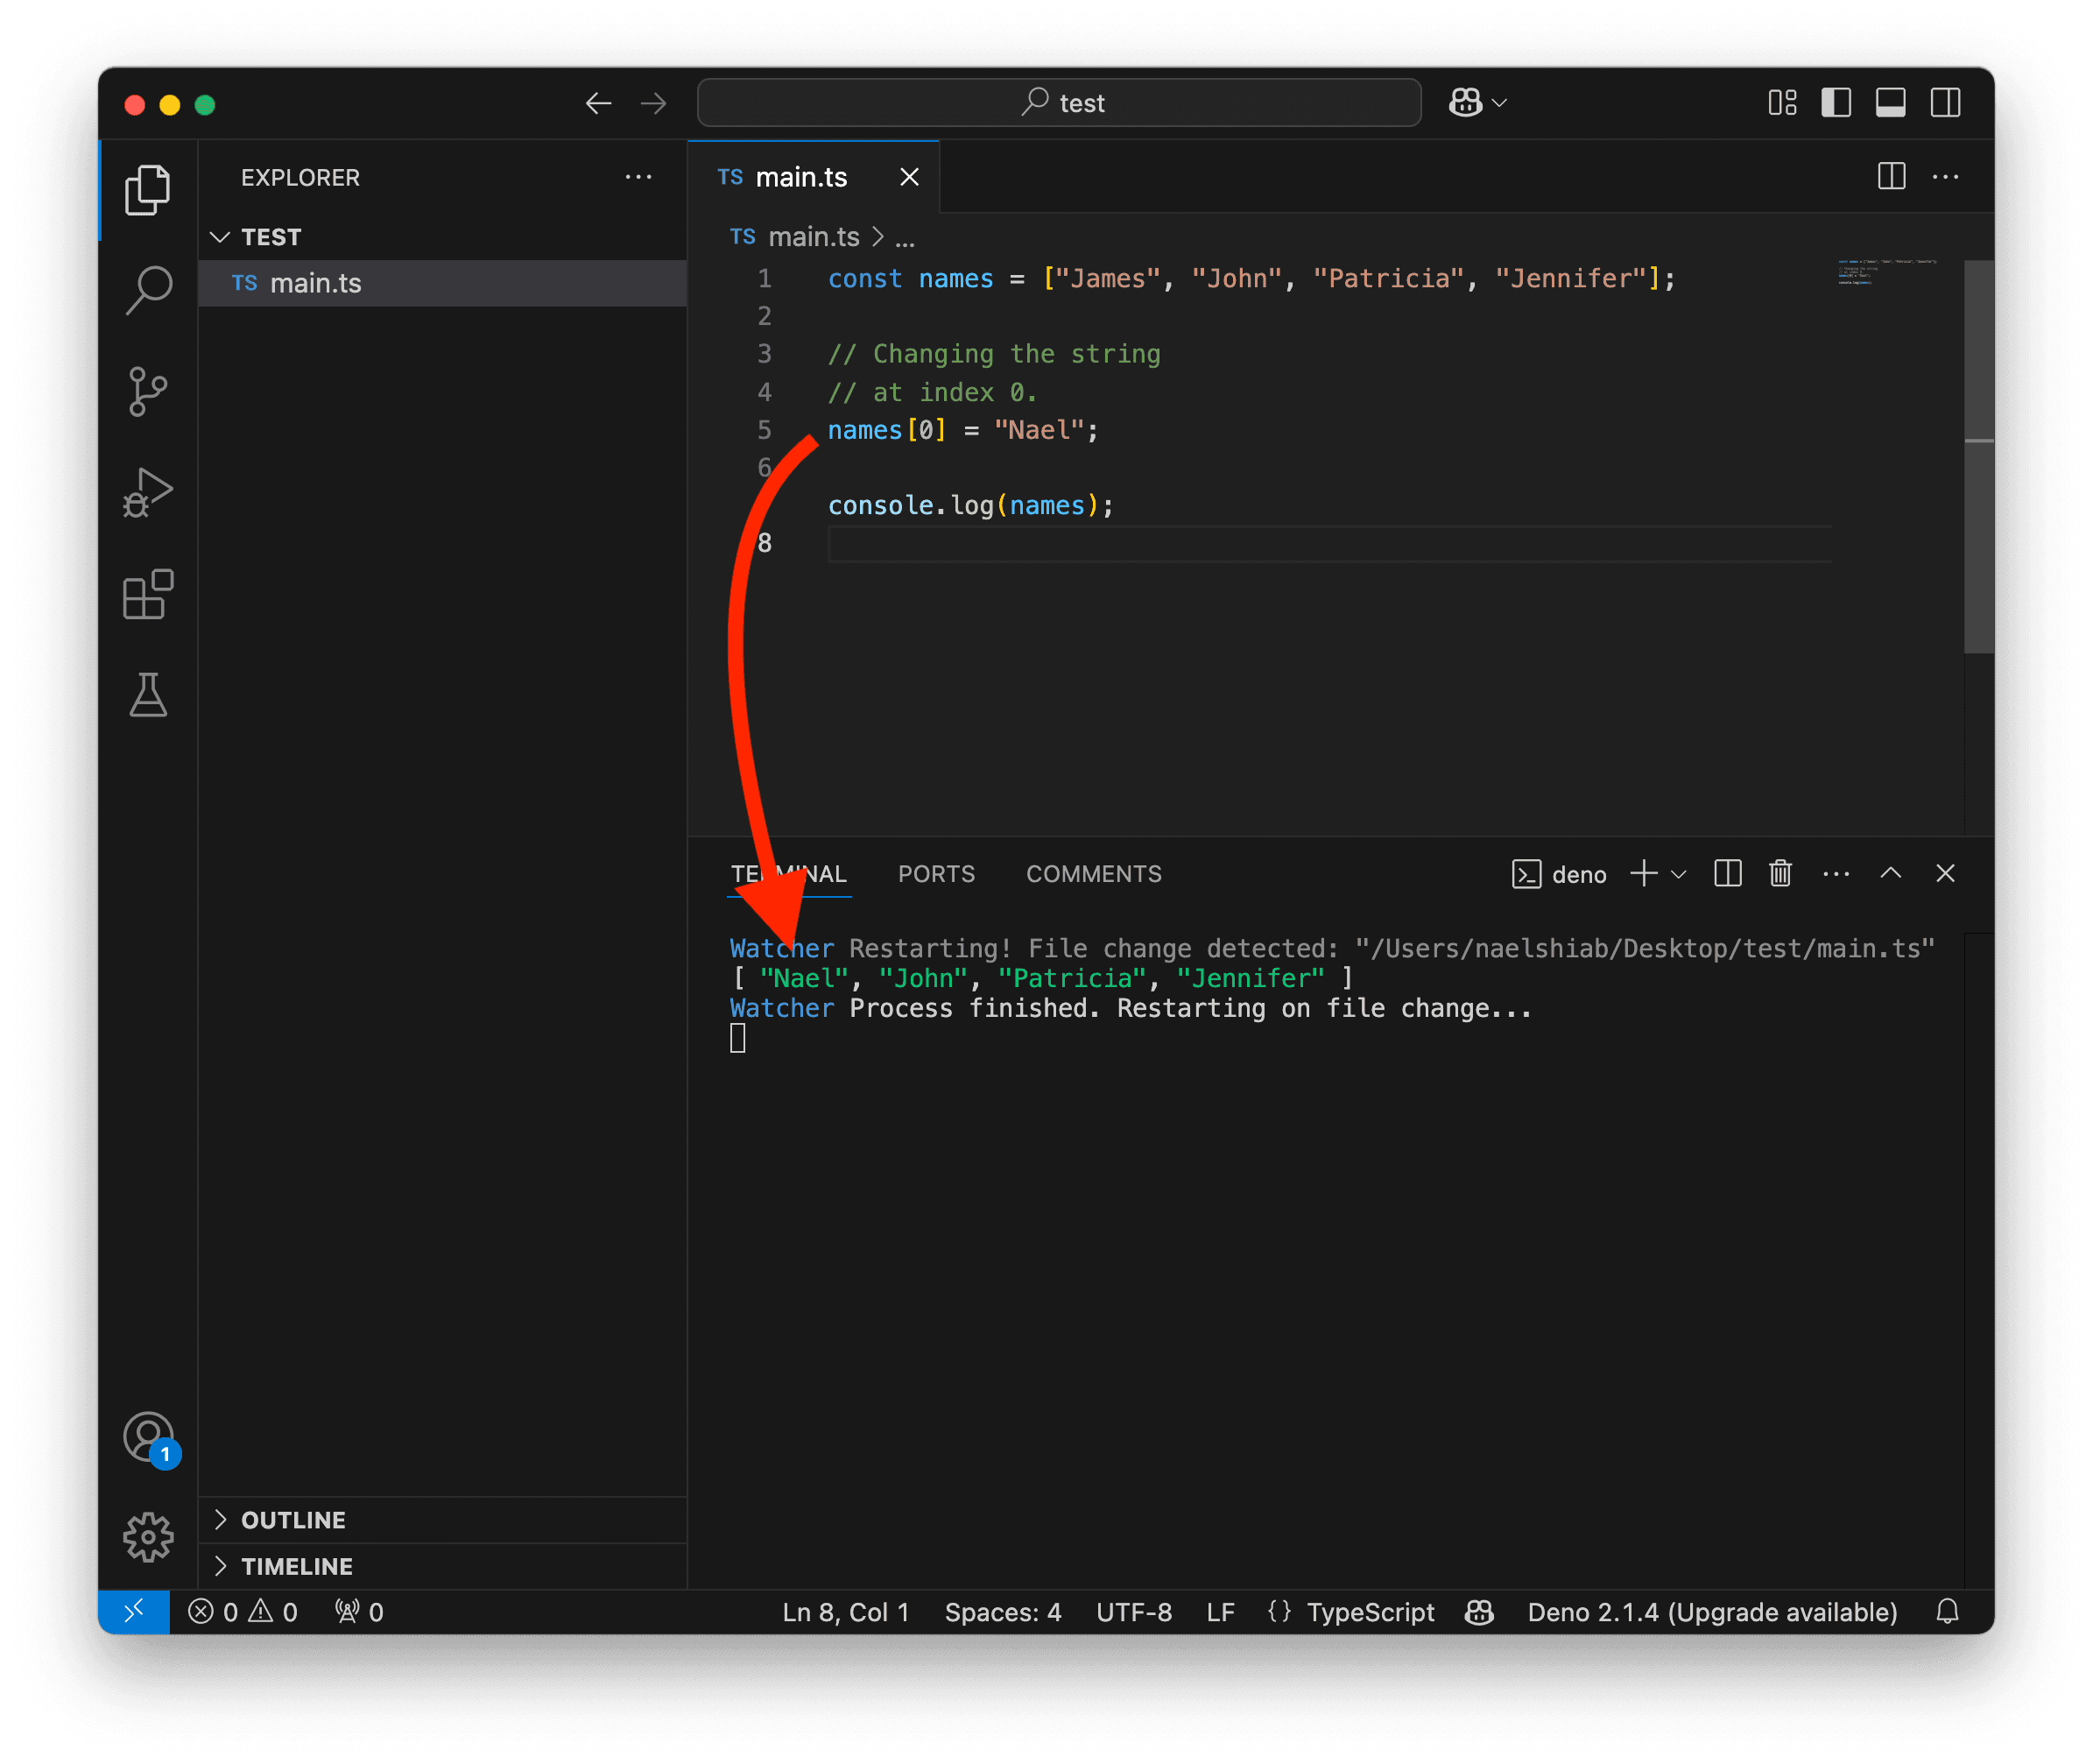Open remote window button in status bar

(134, 1611)
